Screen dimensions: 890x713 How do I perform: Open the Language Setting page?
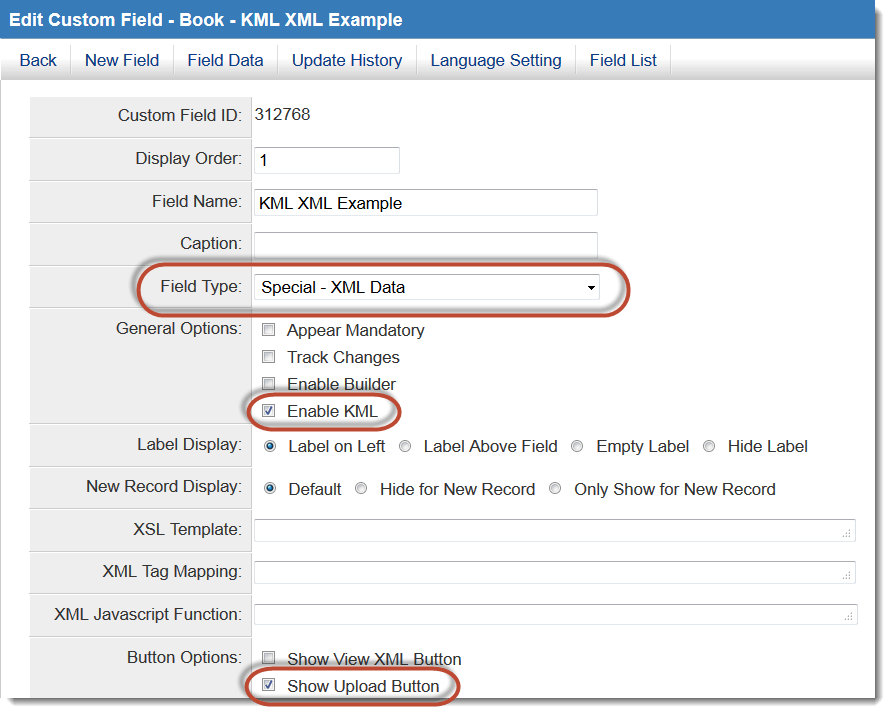pyautogui.click(x=495, y=60)
